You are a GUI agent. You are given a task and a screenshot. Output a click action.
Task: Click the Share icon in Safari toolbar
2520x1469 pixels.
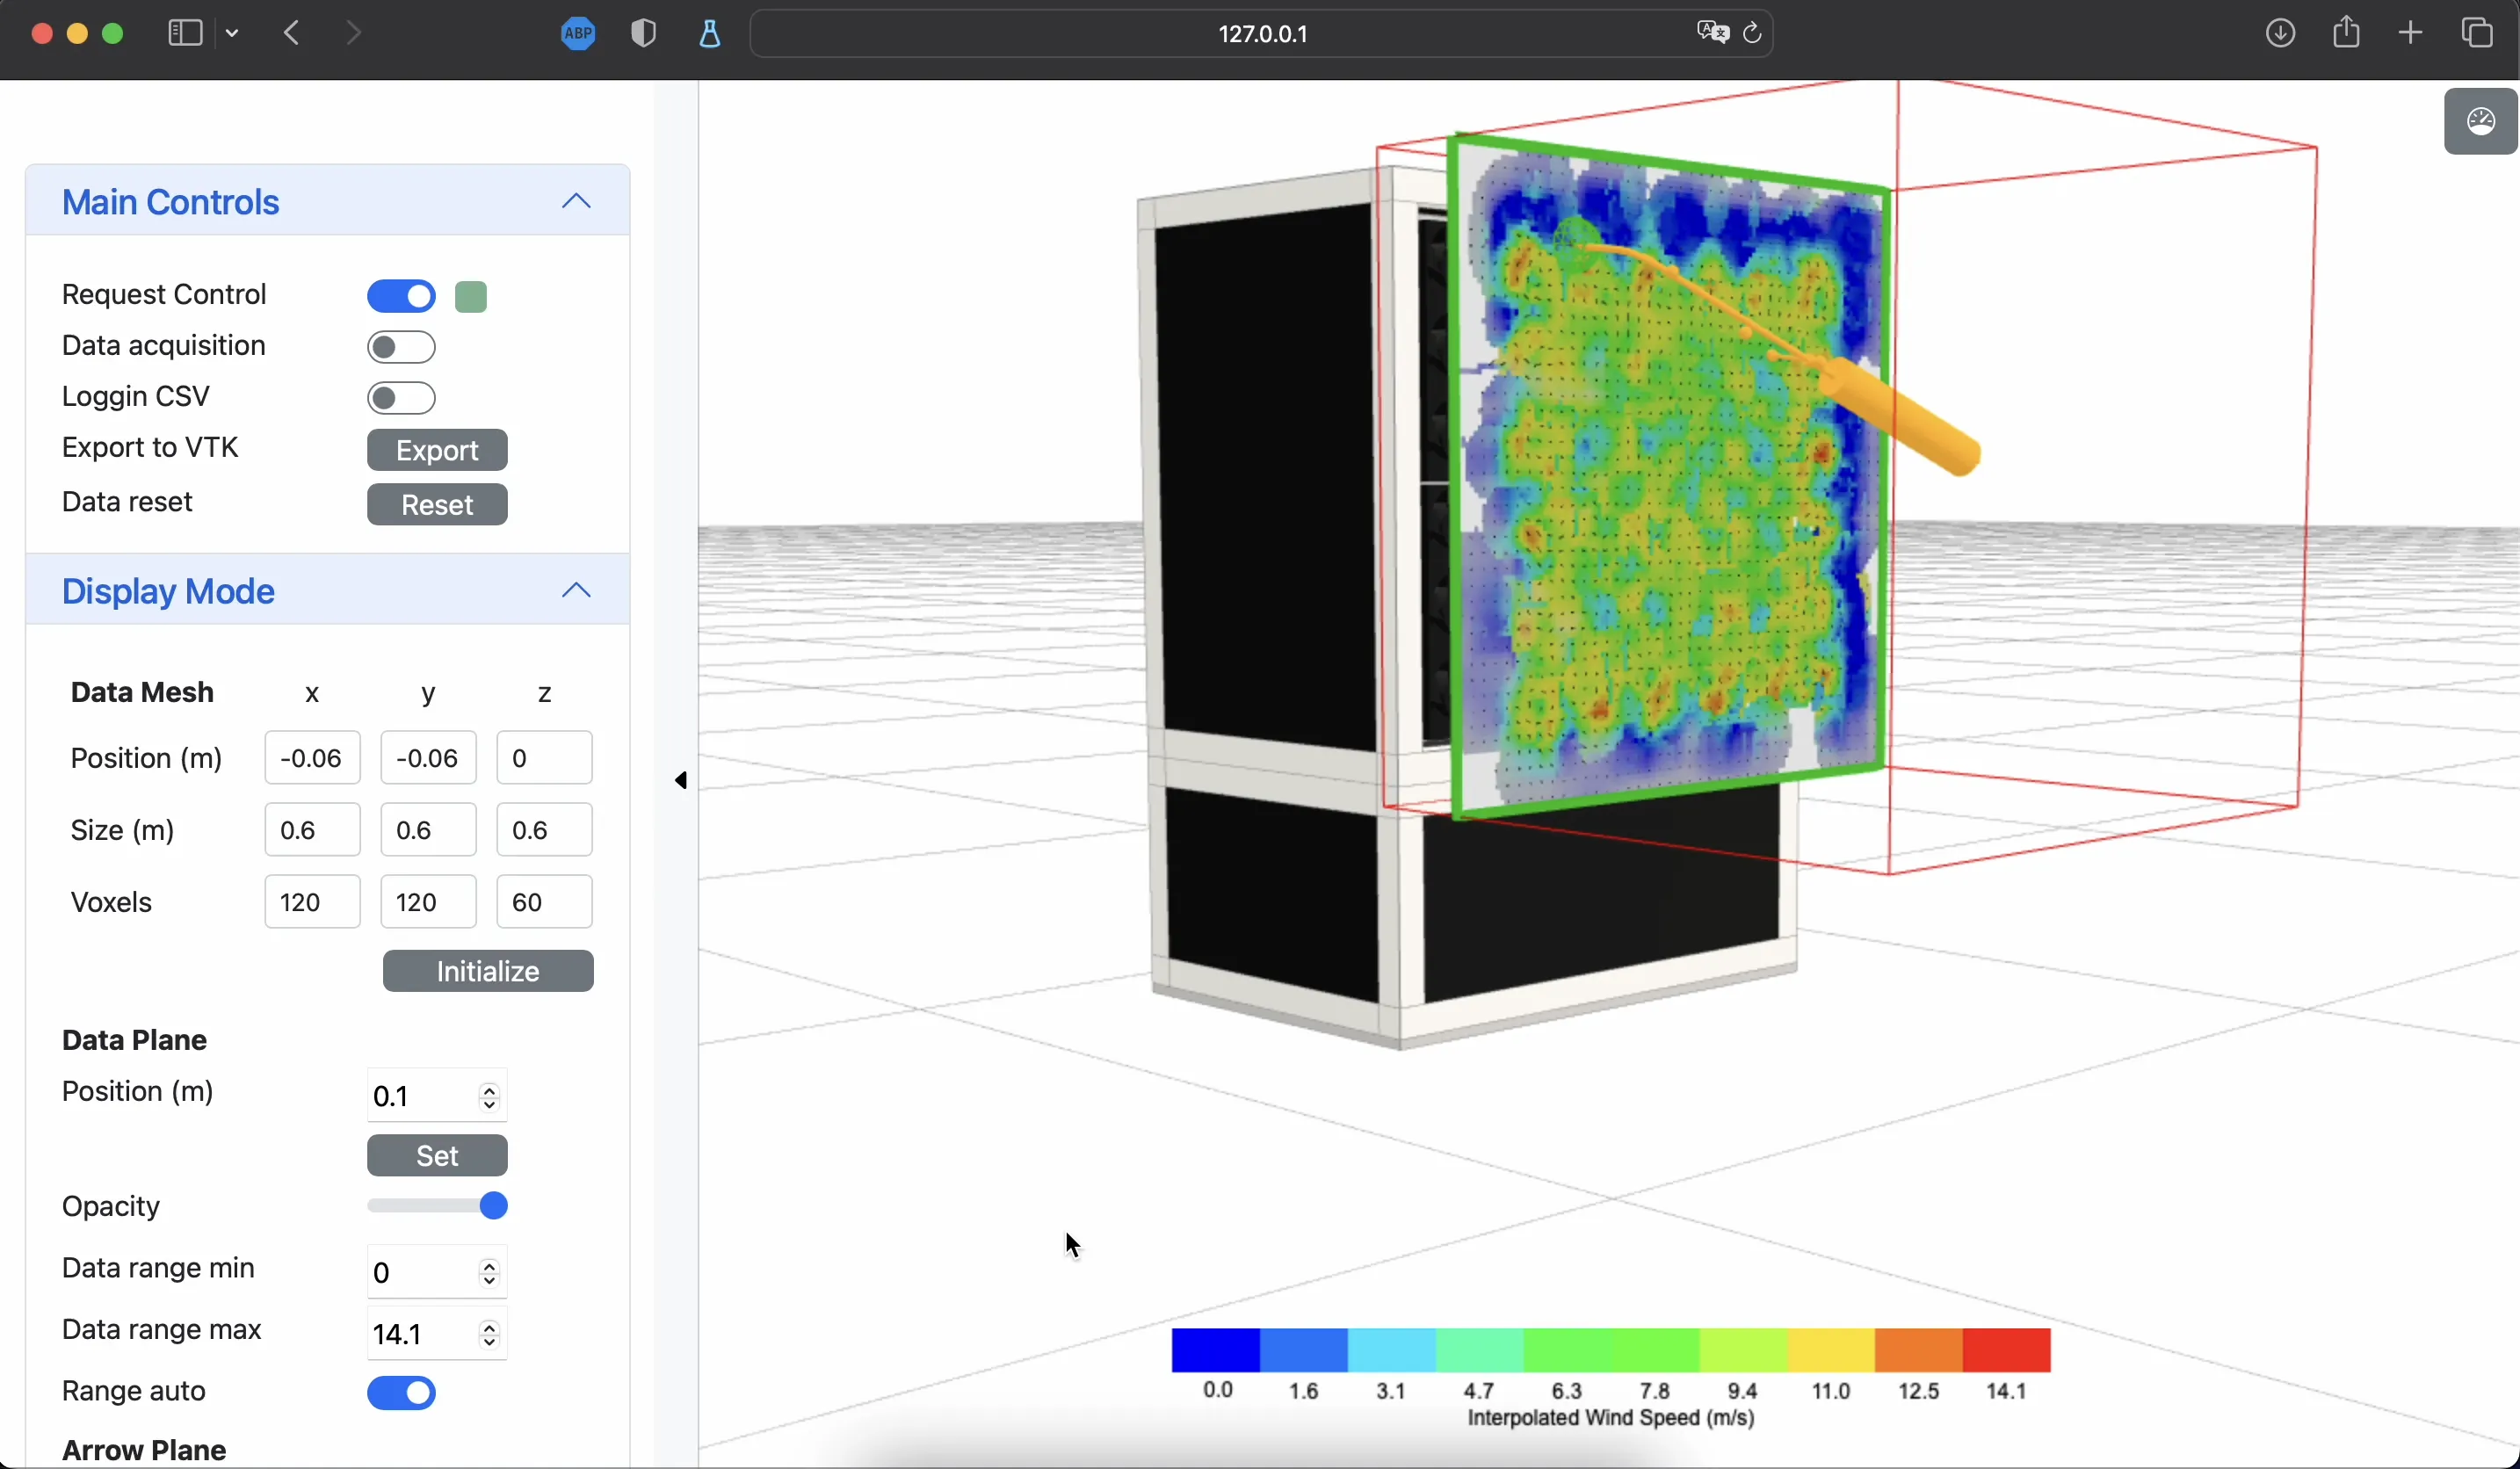pos(2346,32)
